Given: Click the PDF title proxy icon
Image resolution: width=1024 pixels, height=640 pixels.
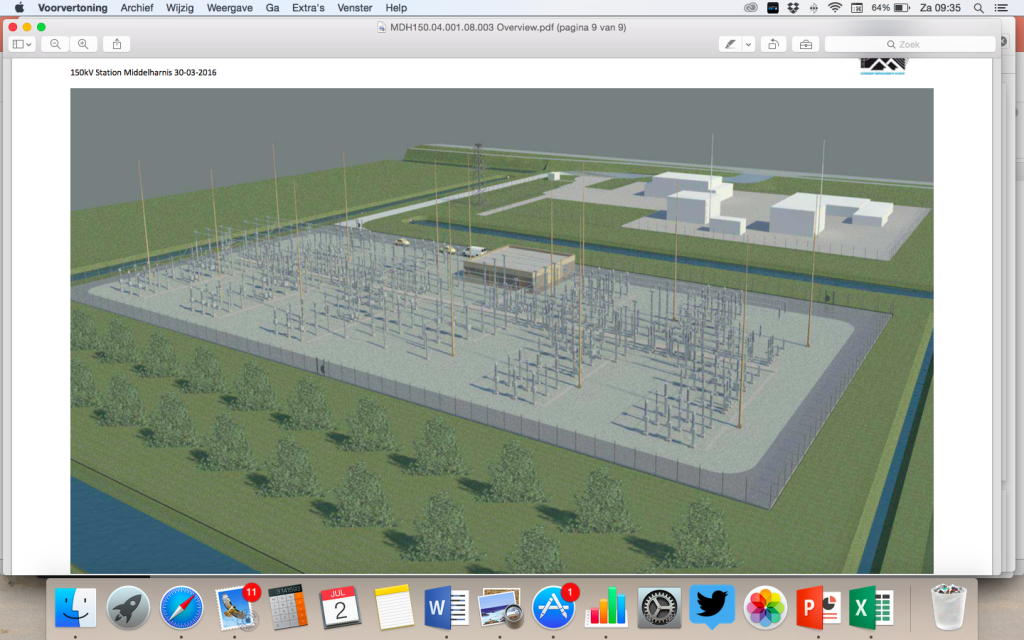Looking at the screenshot, I should 381,27.
